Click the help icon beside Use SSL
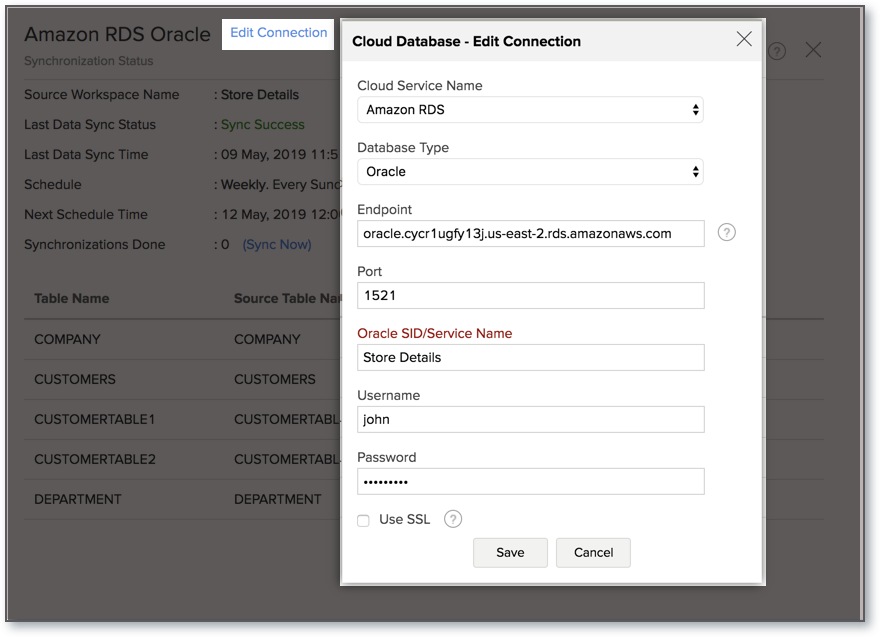880x637 pixels. [x=453, y=519]
